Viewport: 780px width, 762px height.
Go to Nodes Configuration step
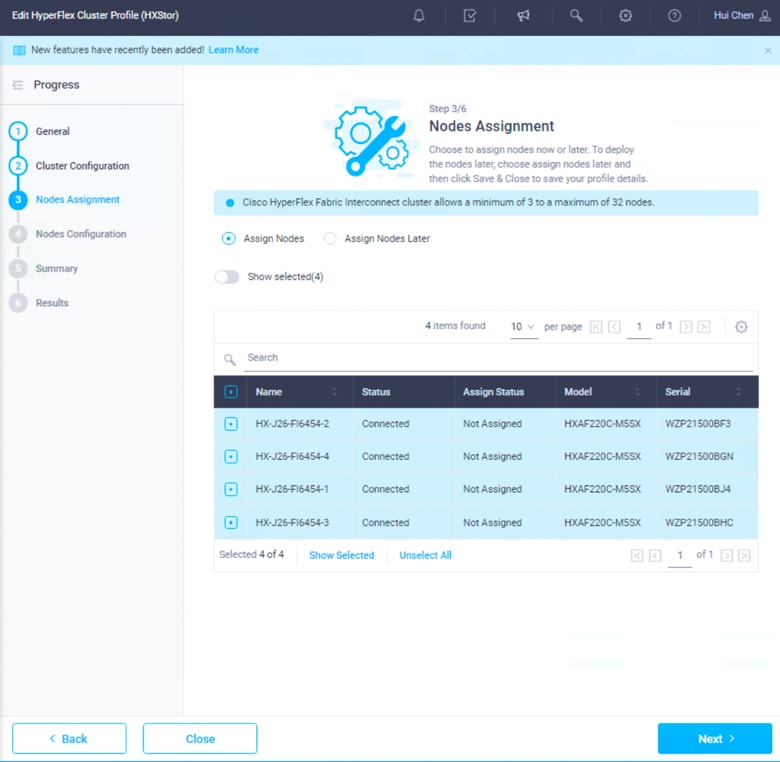click(x=81, y=234)
